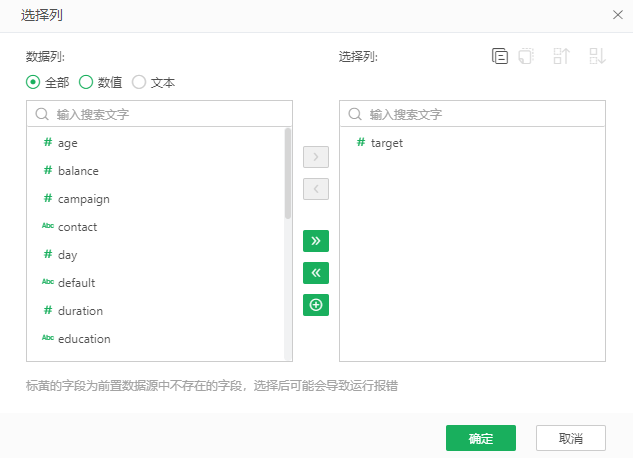Click the data list vertical scrollbar
Image resolution: width=633 pixels, height=458 pixels.
pyautogui.click(x=288, y=172)
